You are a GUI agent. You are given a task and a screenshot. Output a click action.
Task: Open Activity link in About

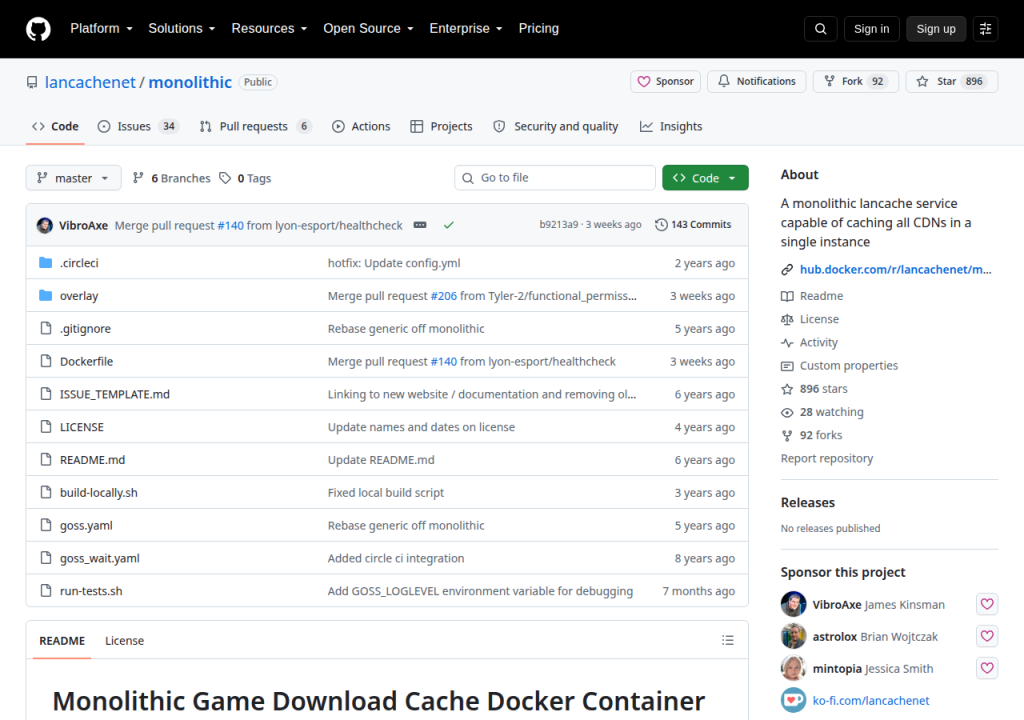pos(818,342)
